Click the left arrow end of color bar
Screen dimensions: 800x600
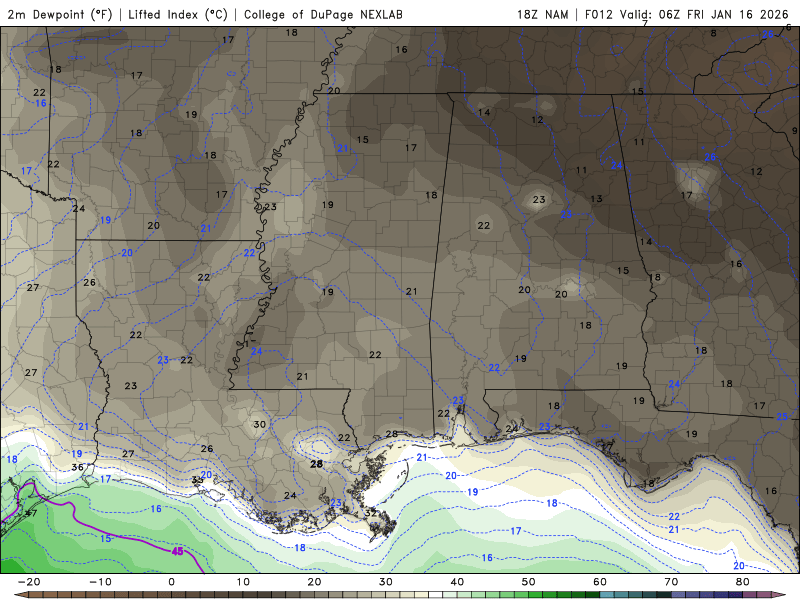(19, 595)
